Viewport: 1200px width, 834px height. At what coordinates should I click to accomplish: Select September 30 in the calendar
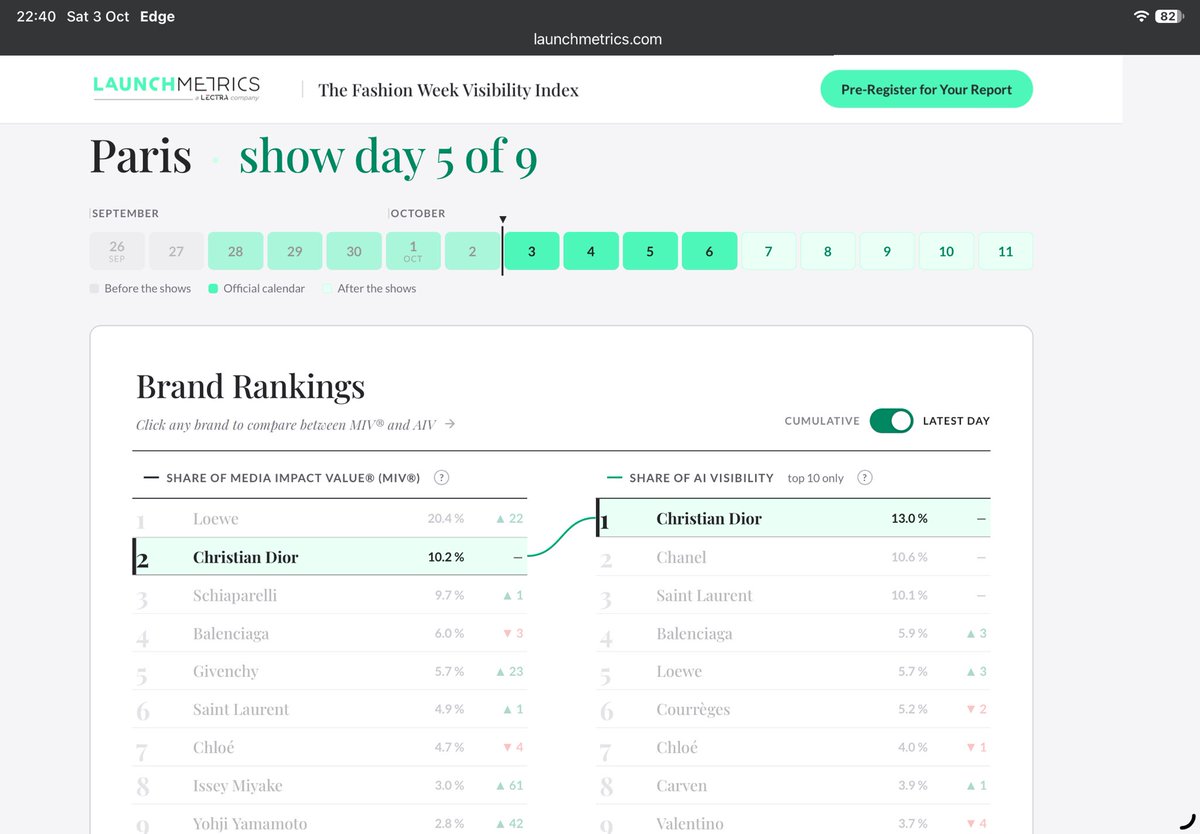[x=354, y=251]
